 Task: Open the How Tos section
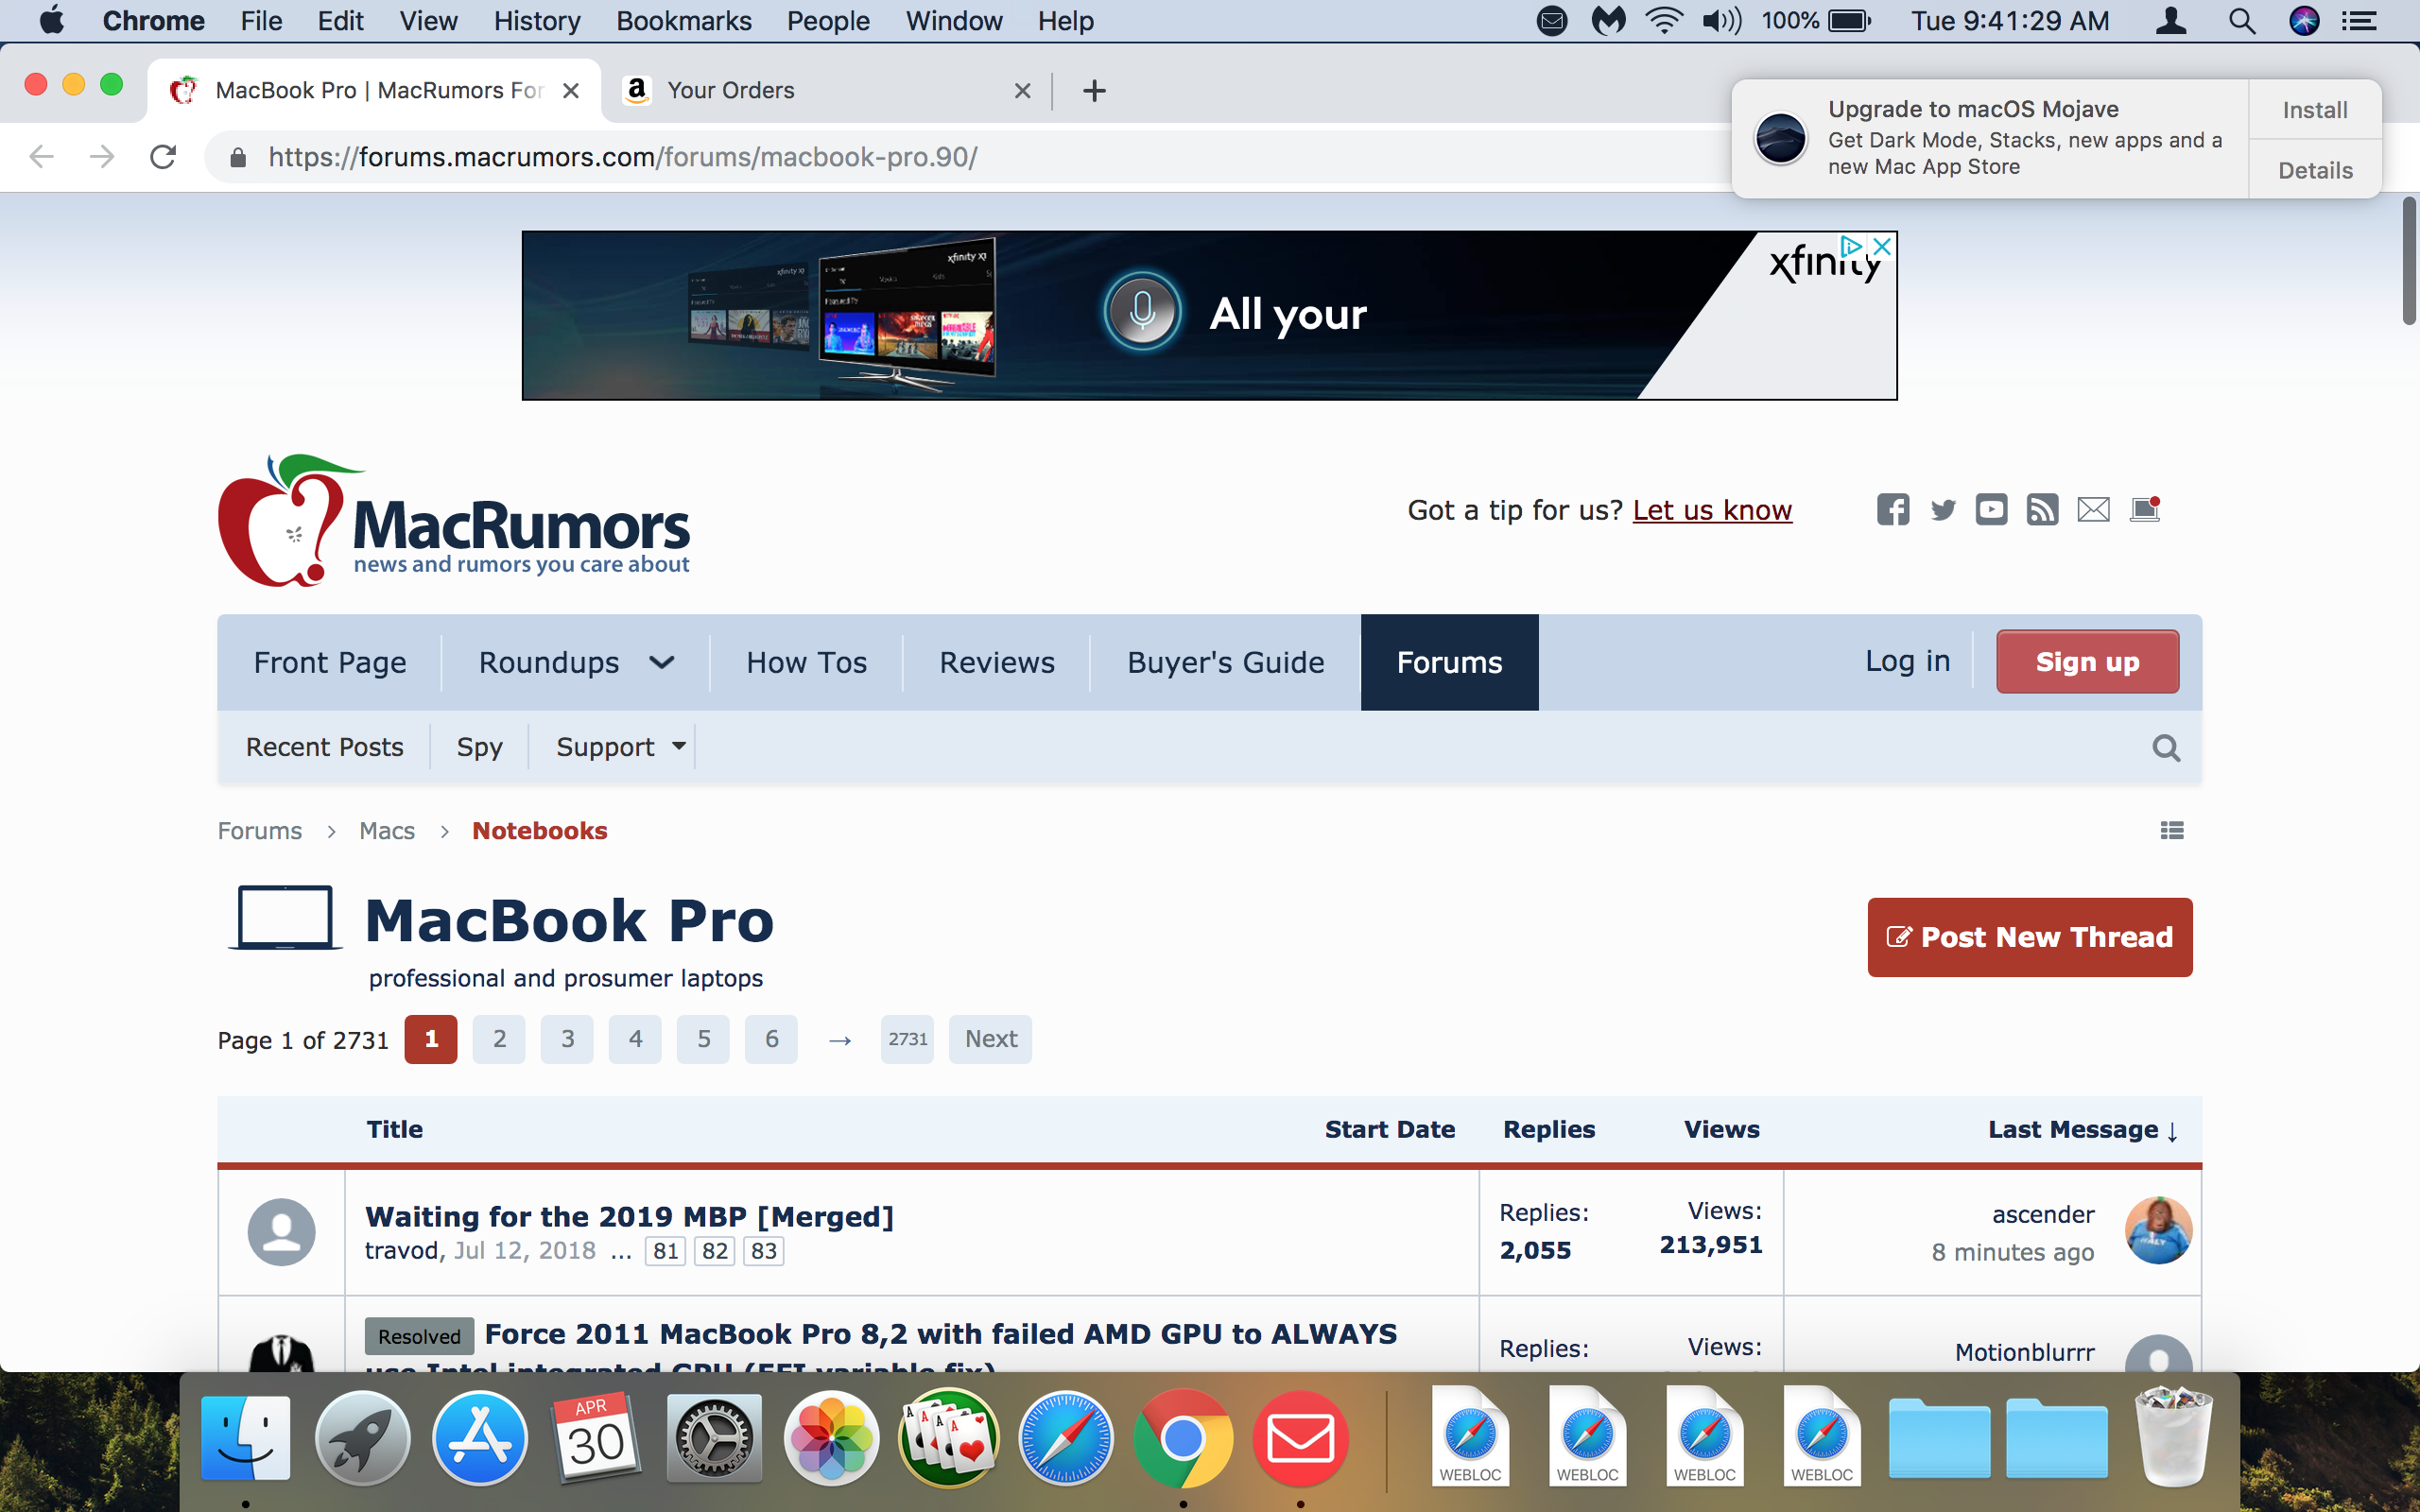[806, 663]
